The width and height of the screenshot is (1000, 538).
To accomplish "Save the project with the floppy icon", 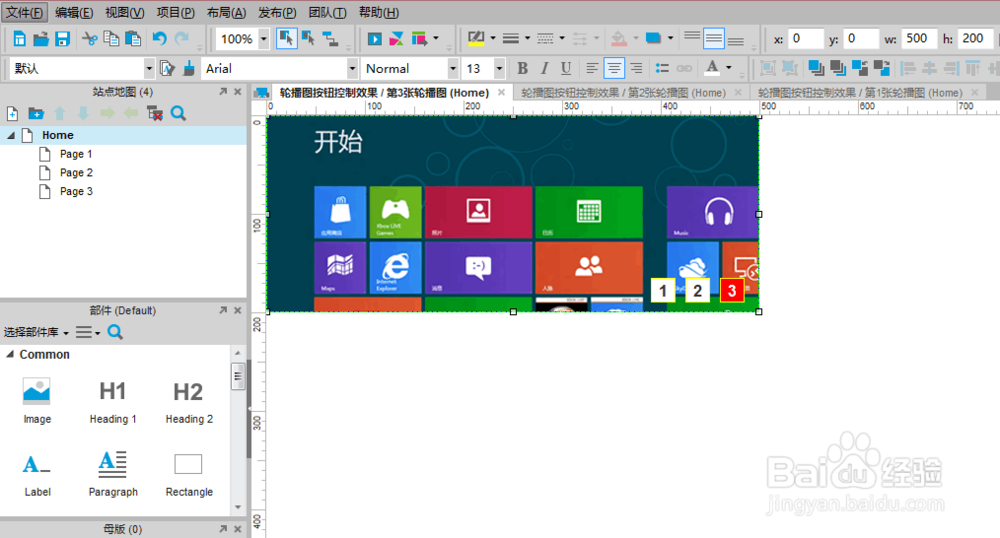I will click(x=62, y=40).
